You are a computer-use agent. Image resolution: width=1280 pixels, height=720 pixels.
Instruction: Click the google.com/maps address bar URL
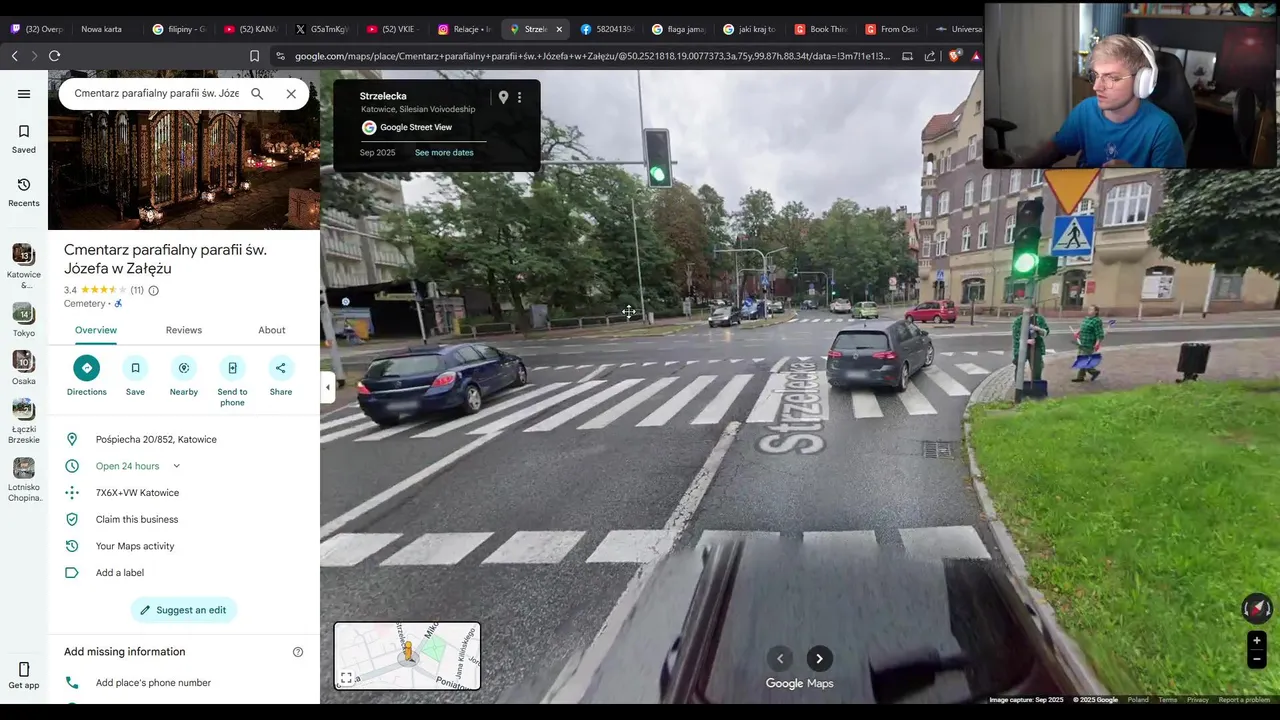click(592, 56)
